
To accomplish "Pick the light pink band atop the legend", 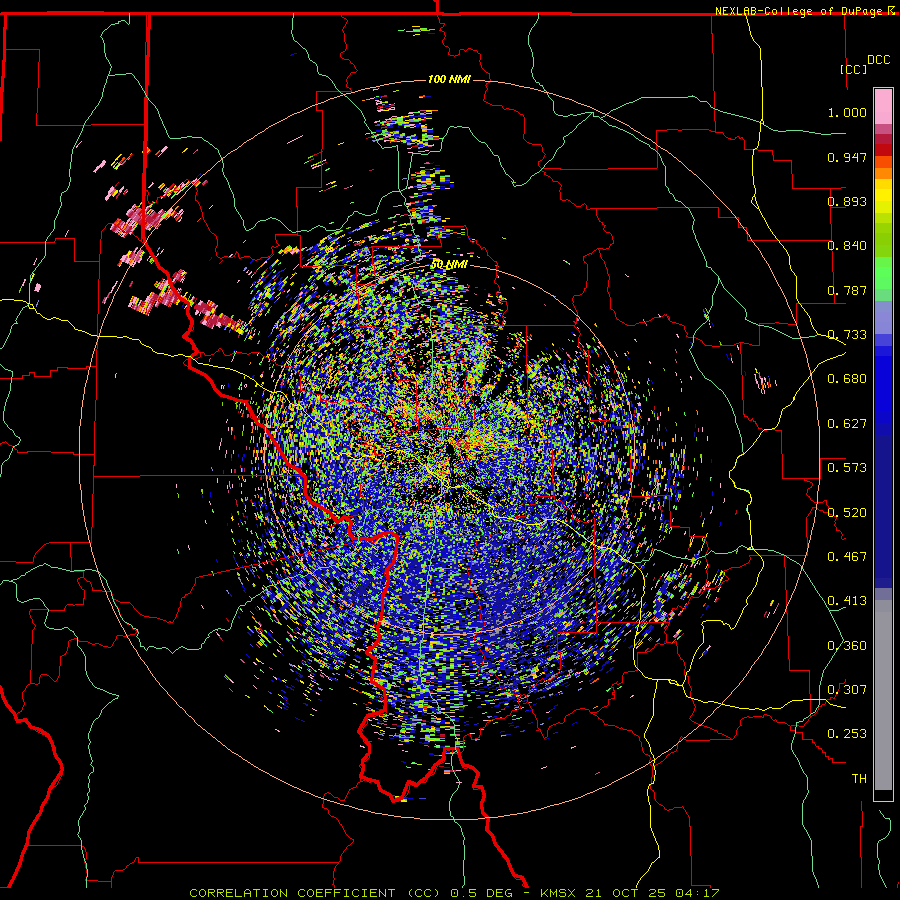I will [x=883, y=107].
